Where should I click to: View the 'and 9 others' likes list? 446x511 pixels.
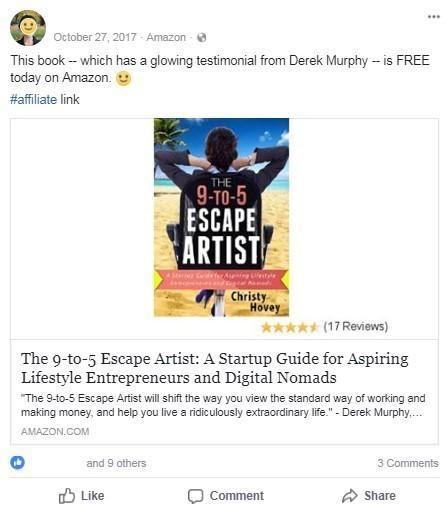point(116,463)
